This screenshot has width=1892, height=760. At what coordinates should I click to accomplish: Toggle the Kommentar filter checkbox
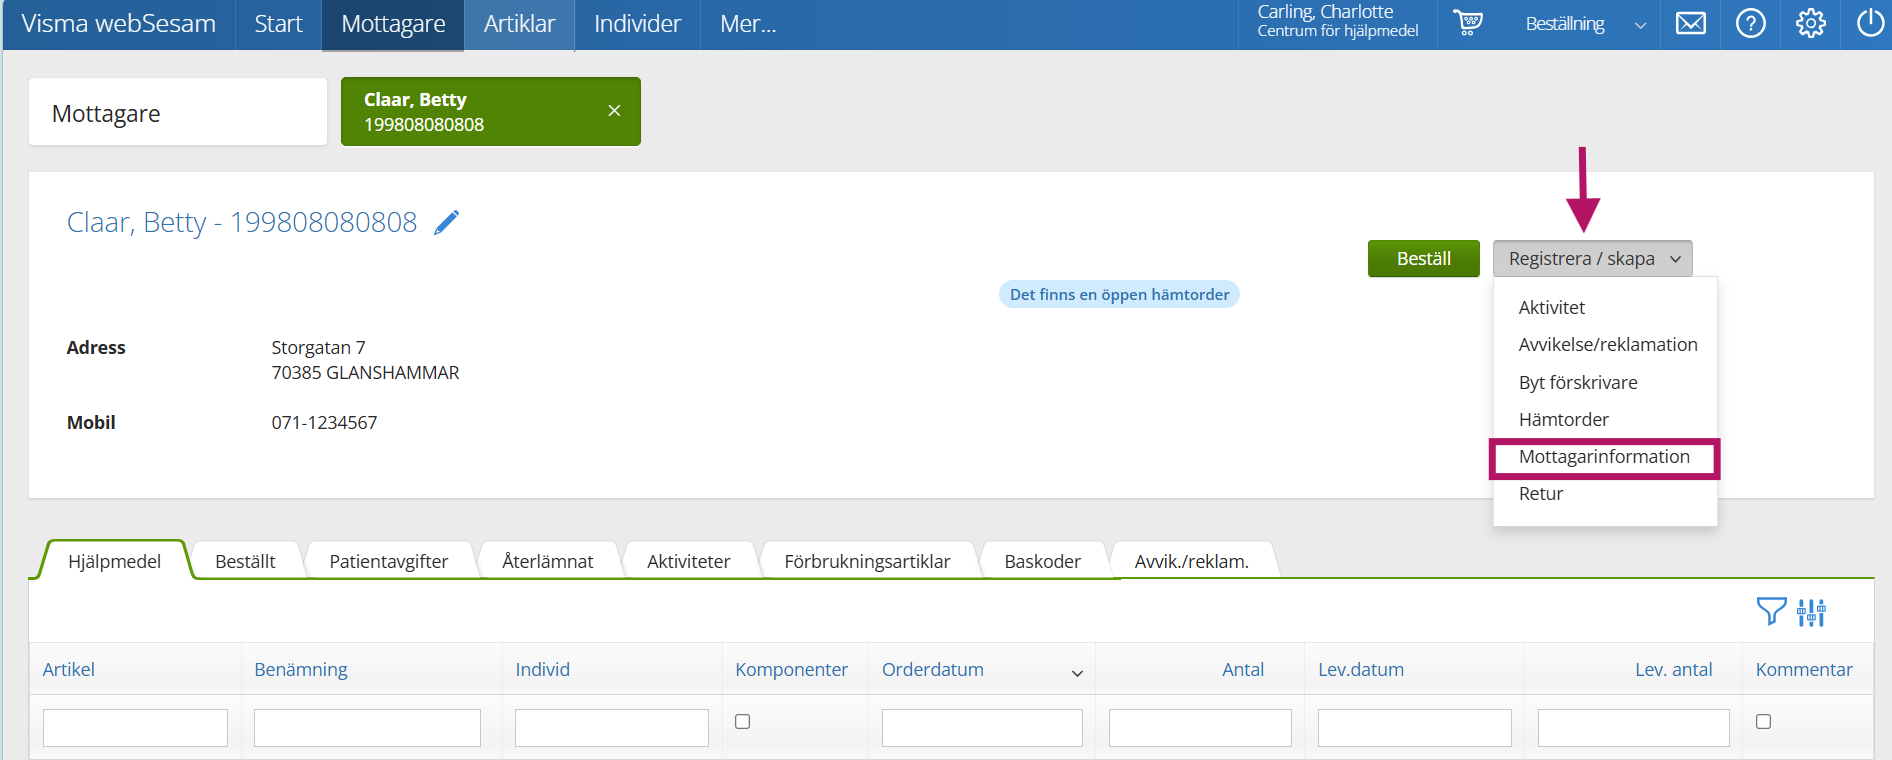(x=1763, y=721)
